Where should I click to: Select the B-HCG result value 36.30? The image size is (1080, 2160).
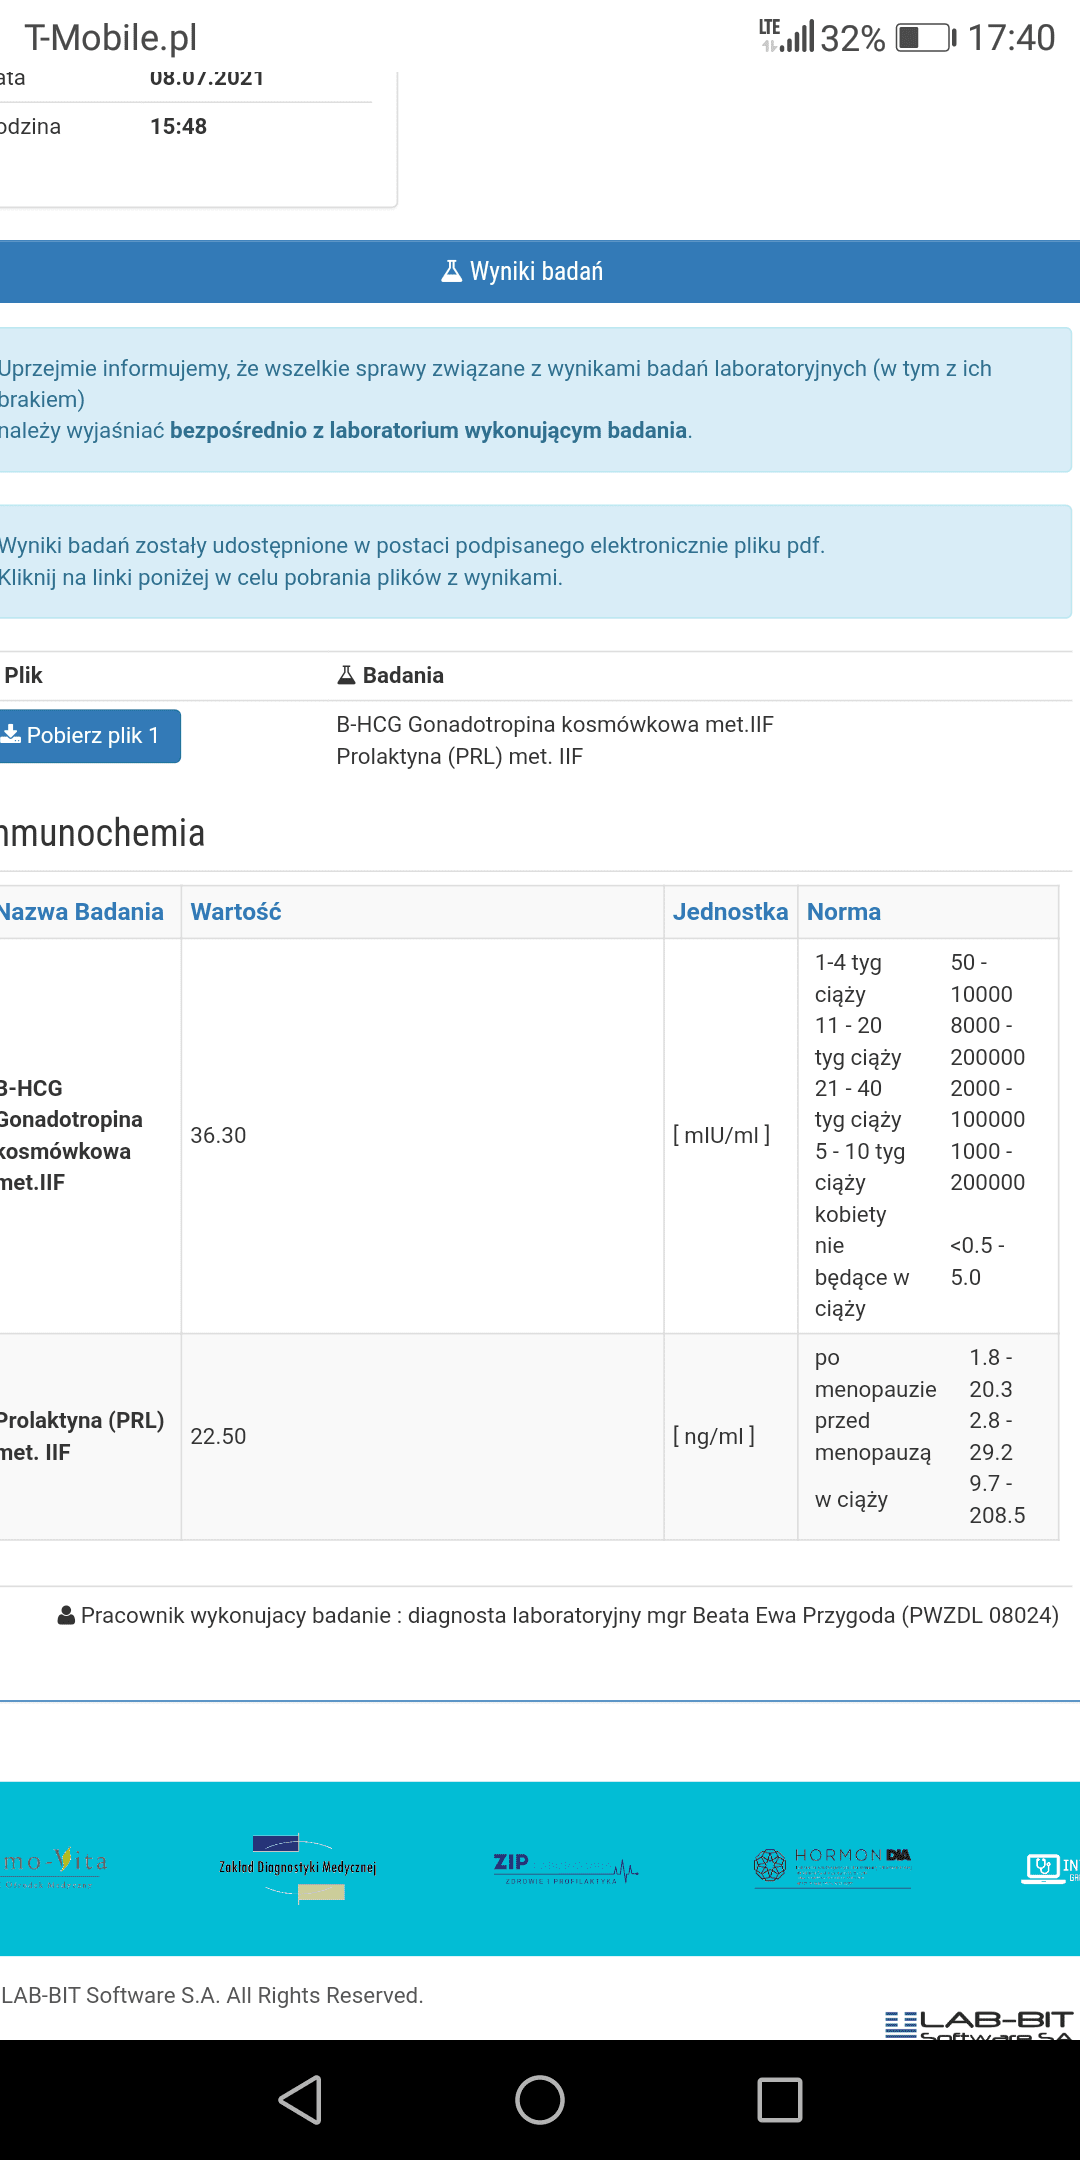(x=218, y=1135)
